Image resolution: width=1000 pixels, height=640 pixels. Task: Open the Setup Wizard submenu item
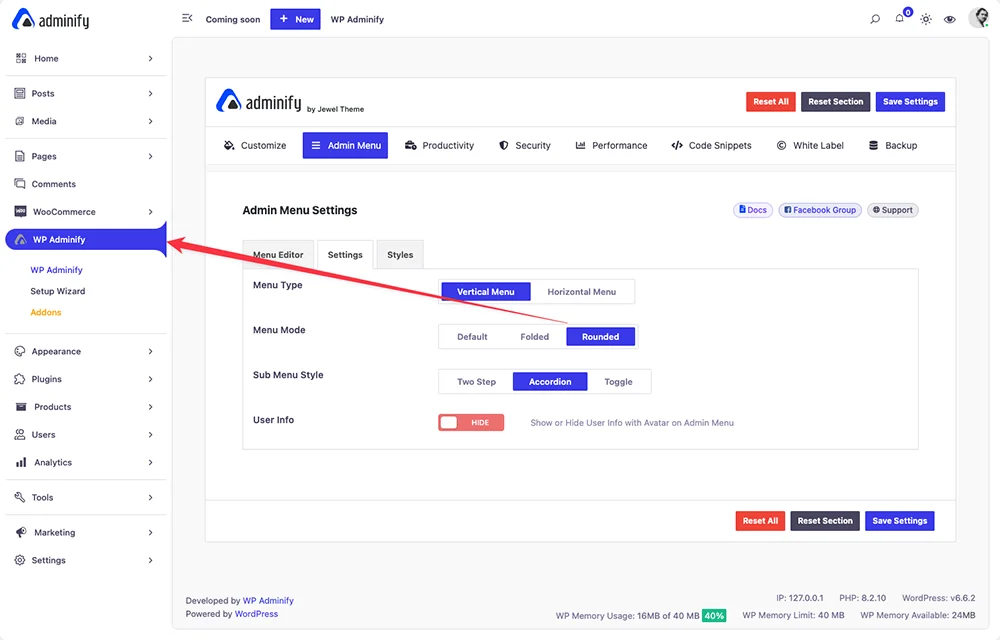tap(57, 291)
